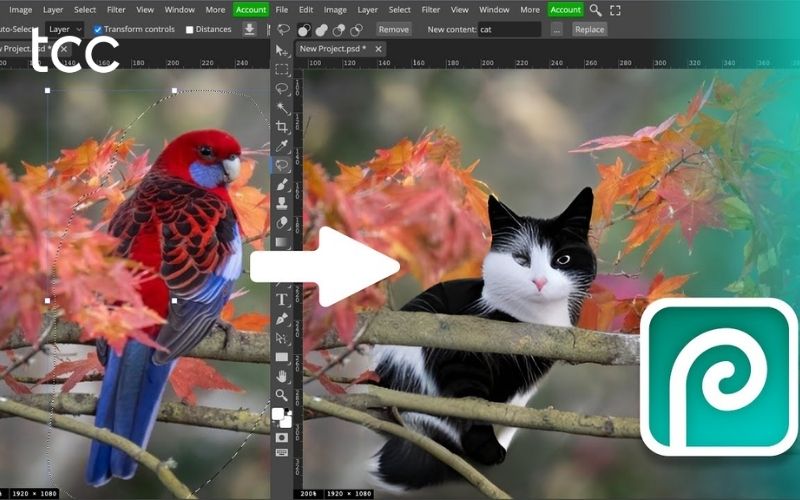The height and width of the screenshot is (500, 800).
Task: Enable the Distances checkbox
Action: [x=189, y=30]
